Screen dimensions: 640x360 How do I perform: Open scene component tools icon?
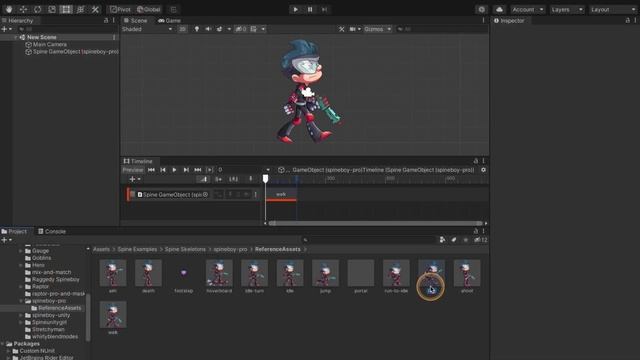342,29
